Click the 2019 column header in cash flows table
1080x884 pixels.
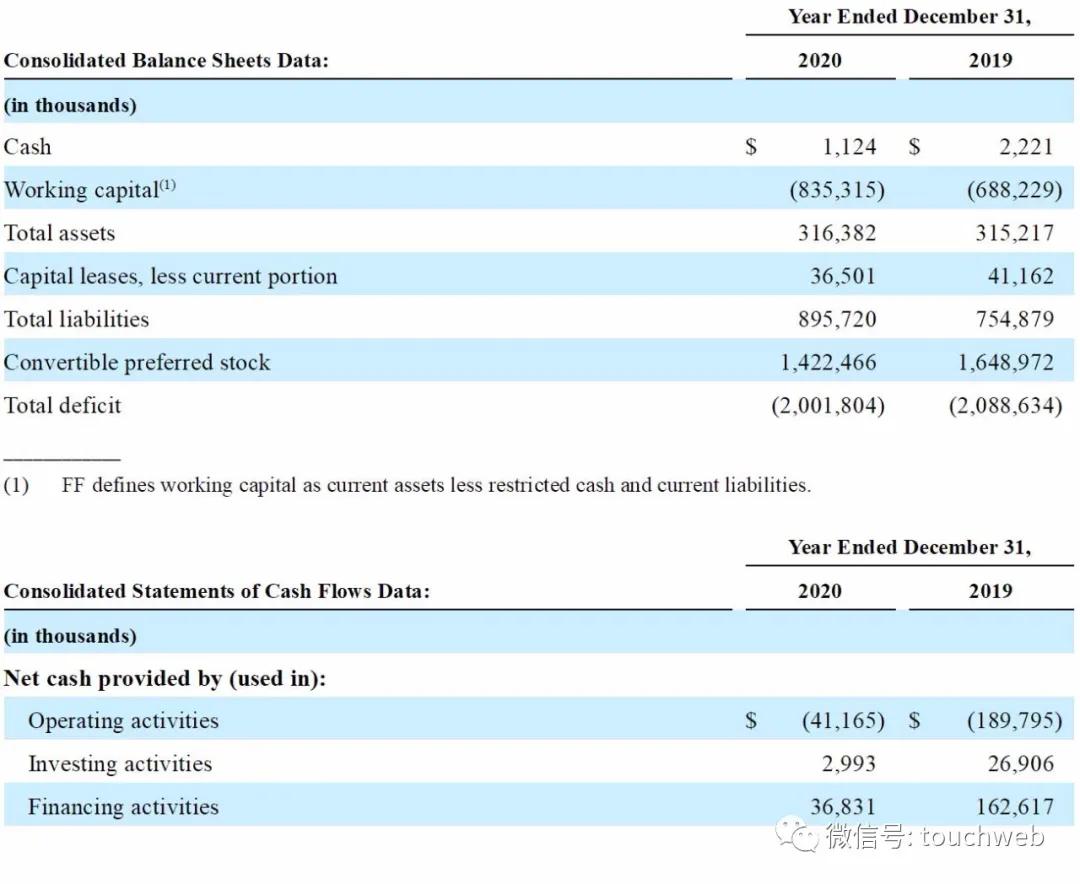[x=990, y=591]
